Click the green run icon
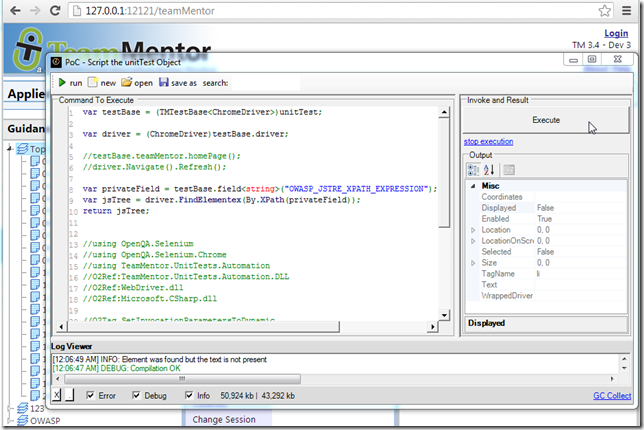Image resolution: width=644 pixels, height=430 pixels. [62, 82]
